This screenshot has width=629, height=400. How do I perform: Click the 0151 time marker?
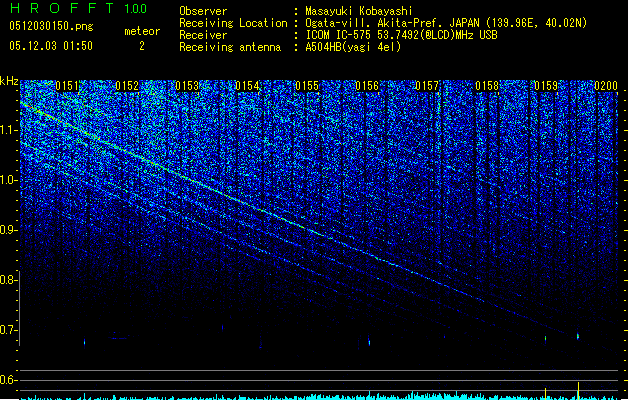tap(67, 86)
